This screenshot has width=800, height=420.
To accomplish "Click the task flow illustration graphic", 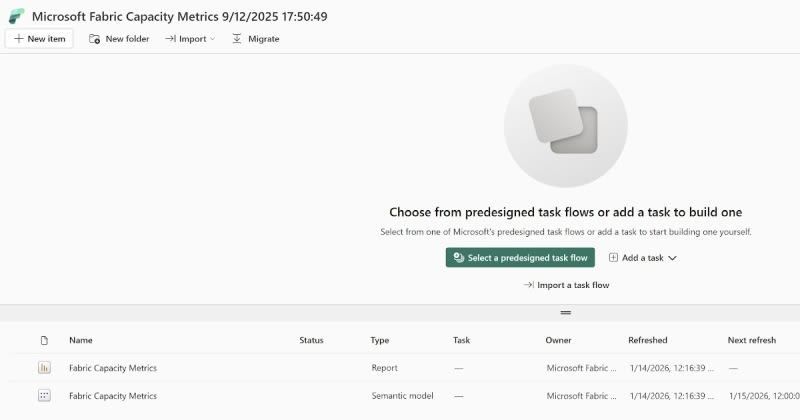I will 565,125.
